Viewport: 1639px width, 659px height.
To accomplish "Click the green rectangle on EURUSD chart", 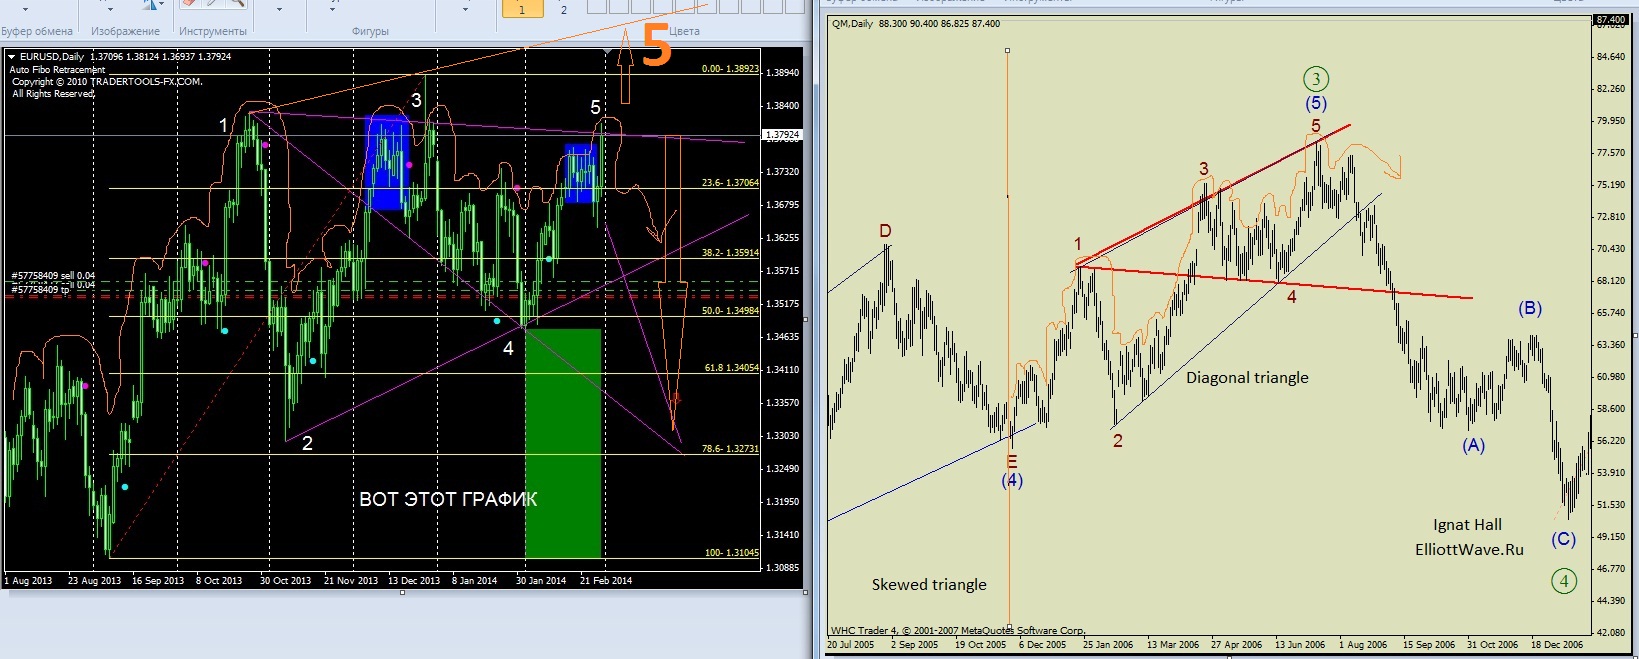I will [x=563, y=443].
